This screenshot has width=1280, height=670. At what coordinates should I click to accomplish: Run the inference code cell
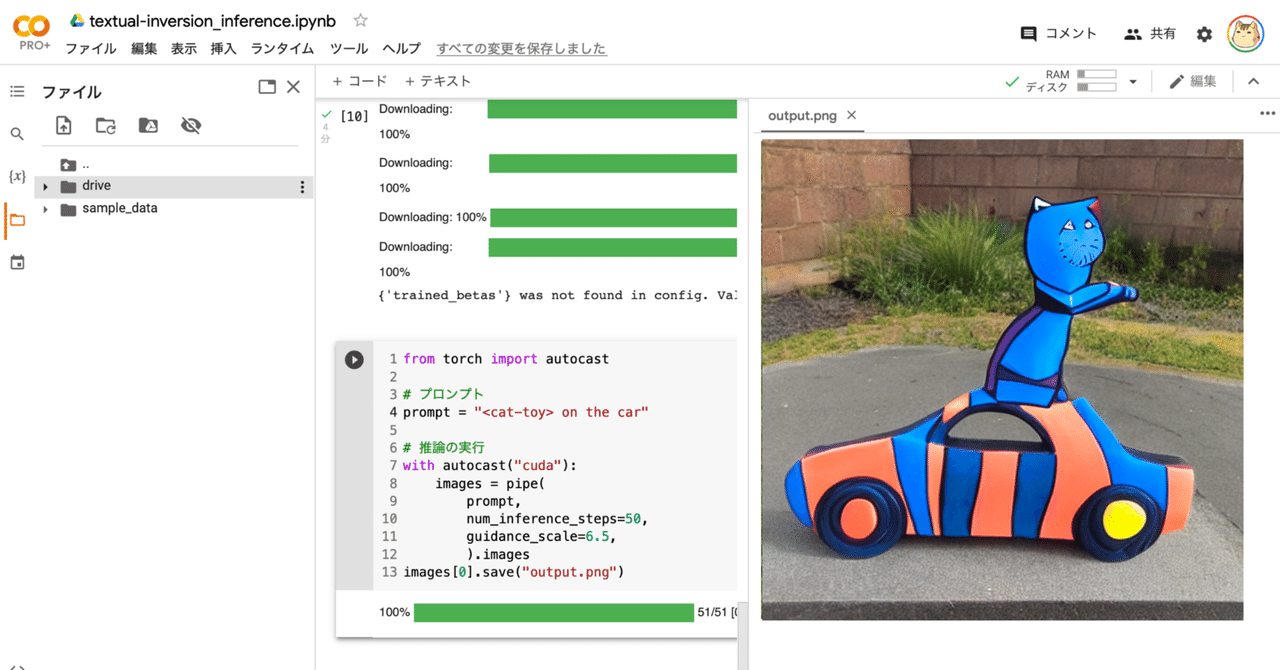point(354,358)
